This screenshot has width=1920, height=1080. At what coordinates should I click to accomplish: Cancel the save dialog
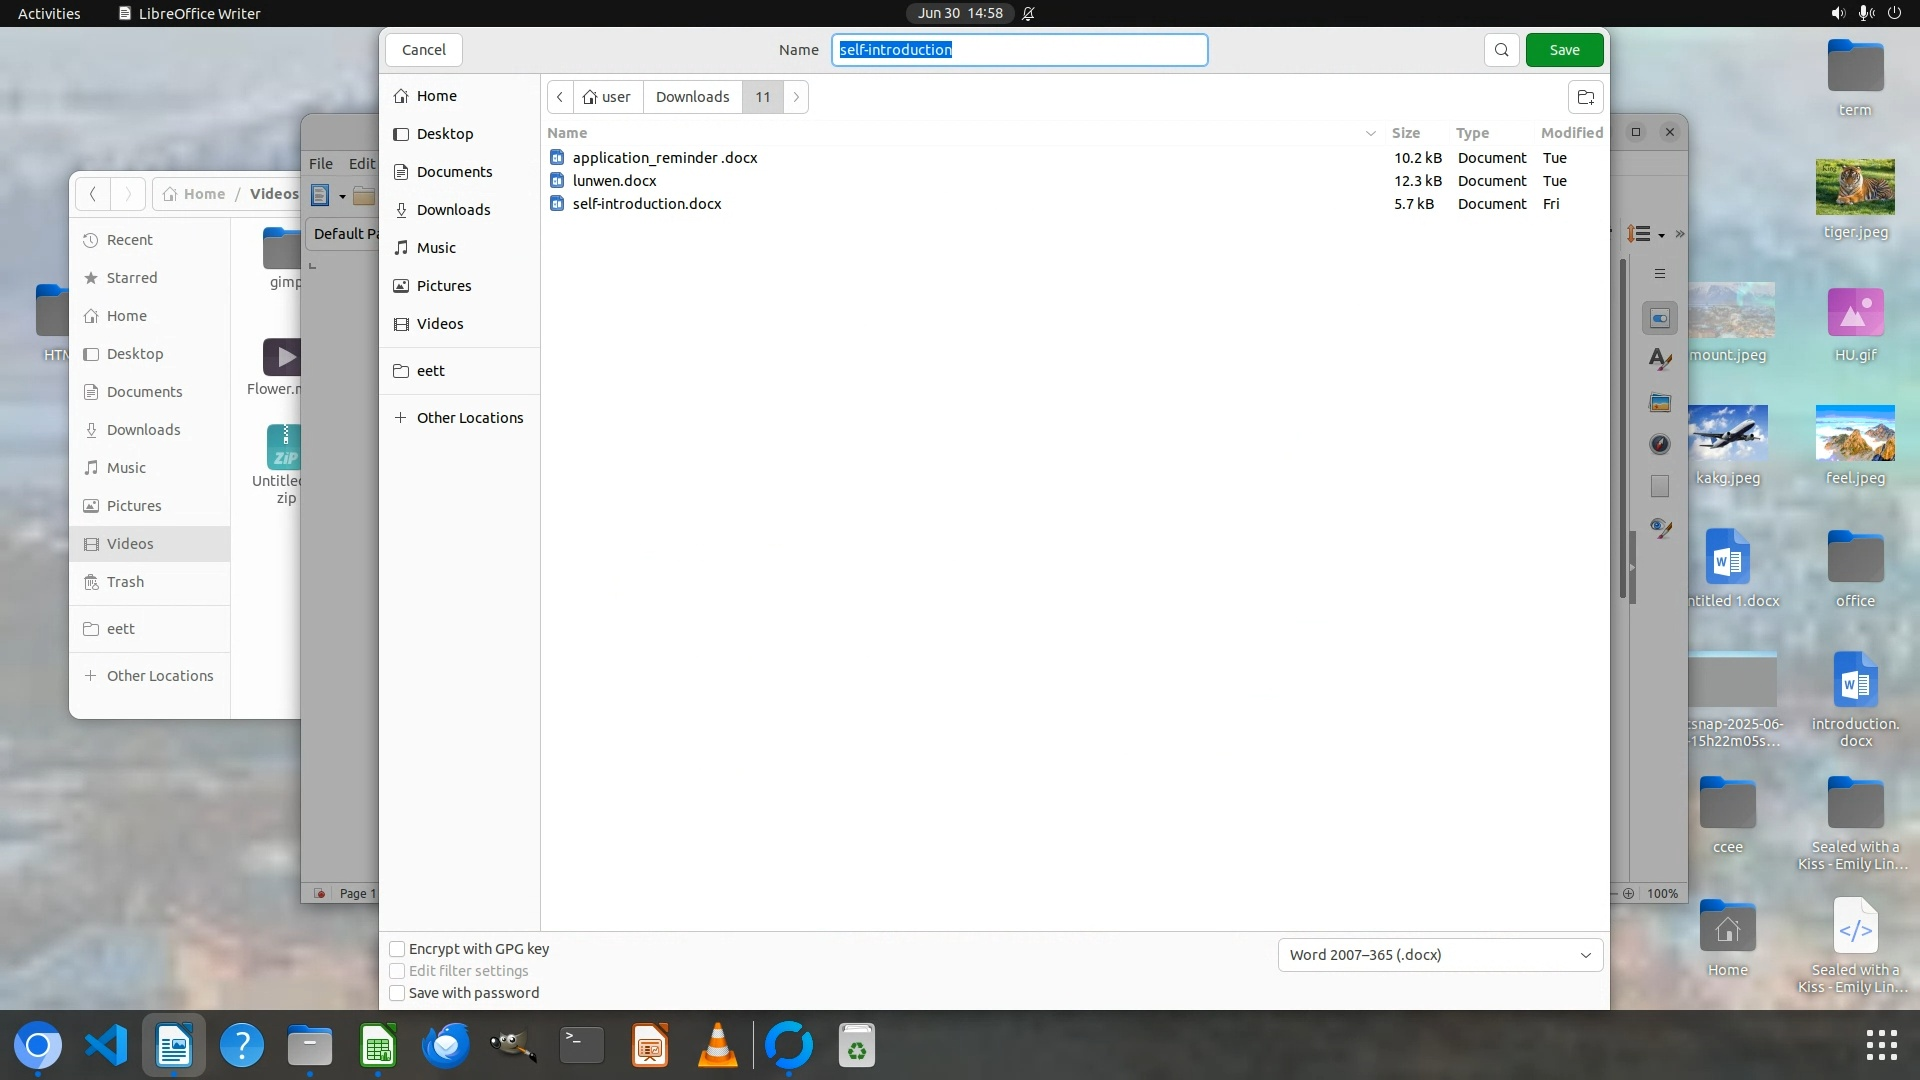(423, 50)
